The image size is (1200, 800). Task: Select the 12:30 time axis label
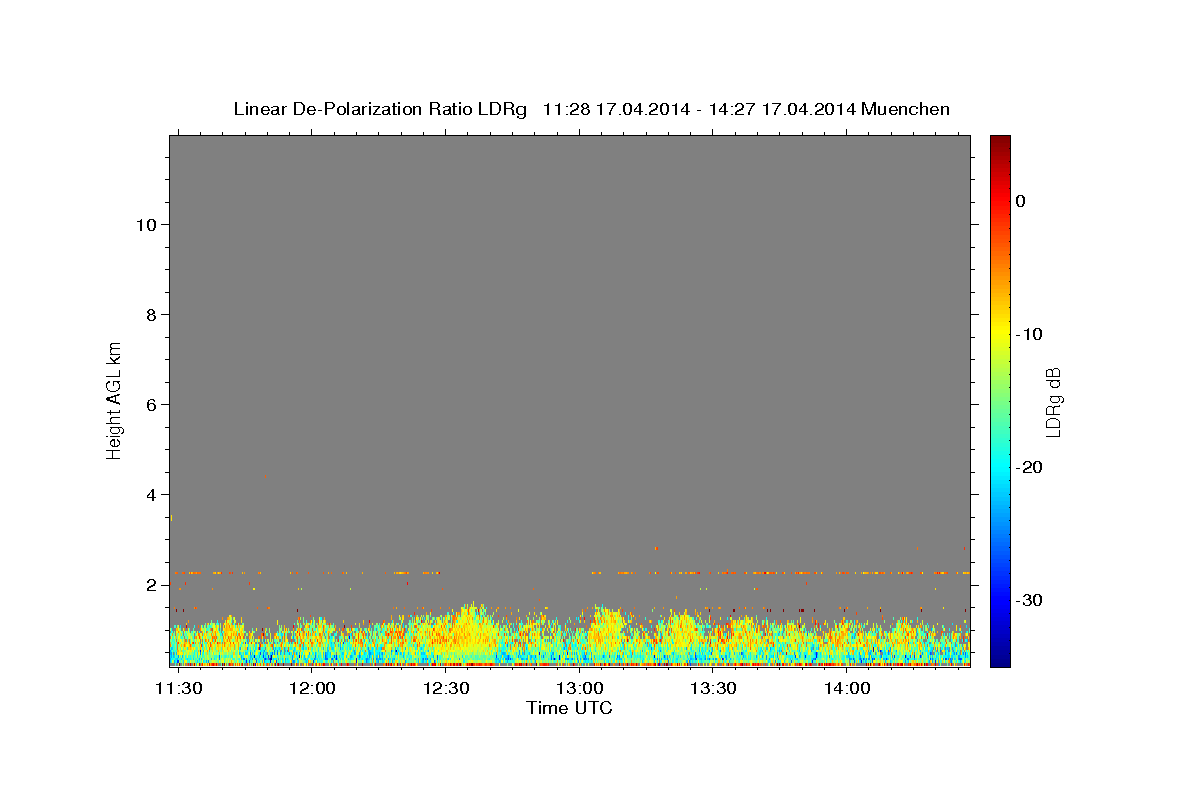446,689
